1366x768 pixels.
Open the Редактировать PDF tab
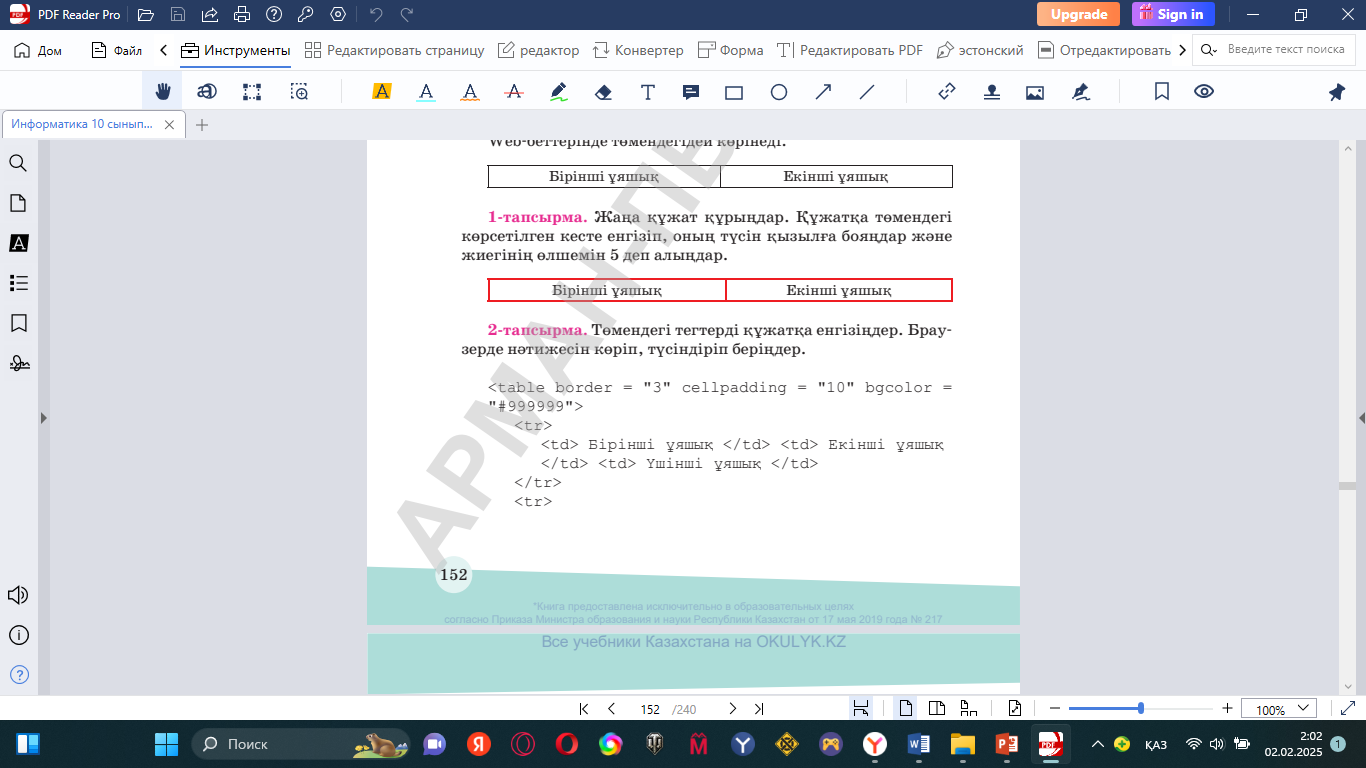[850, 50]
